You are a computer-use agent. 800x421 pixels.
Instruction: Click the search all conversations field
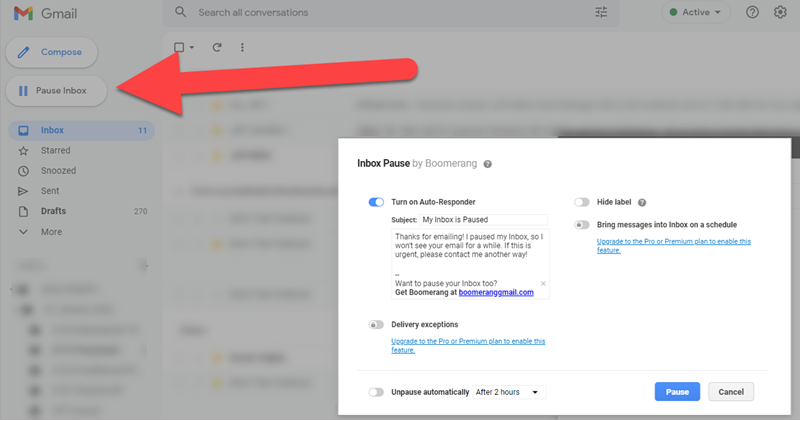tap(390, 13)
